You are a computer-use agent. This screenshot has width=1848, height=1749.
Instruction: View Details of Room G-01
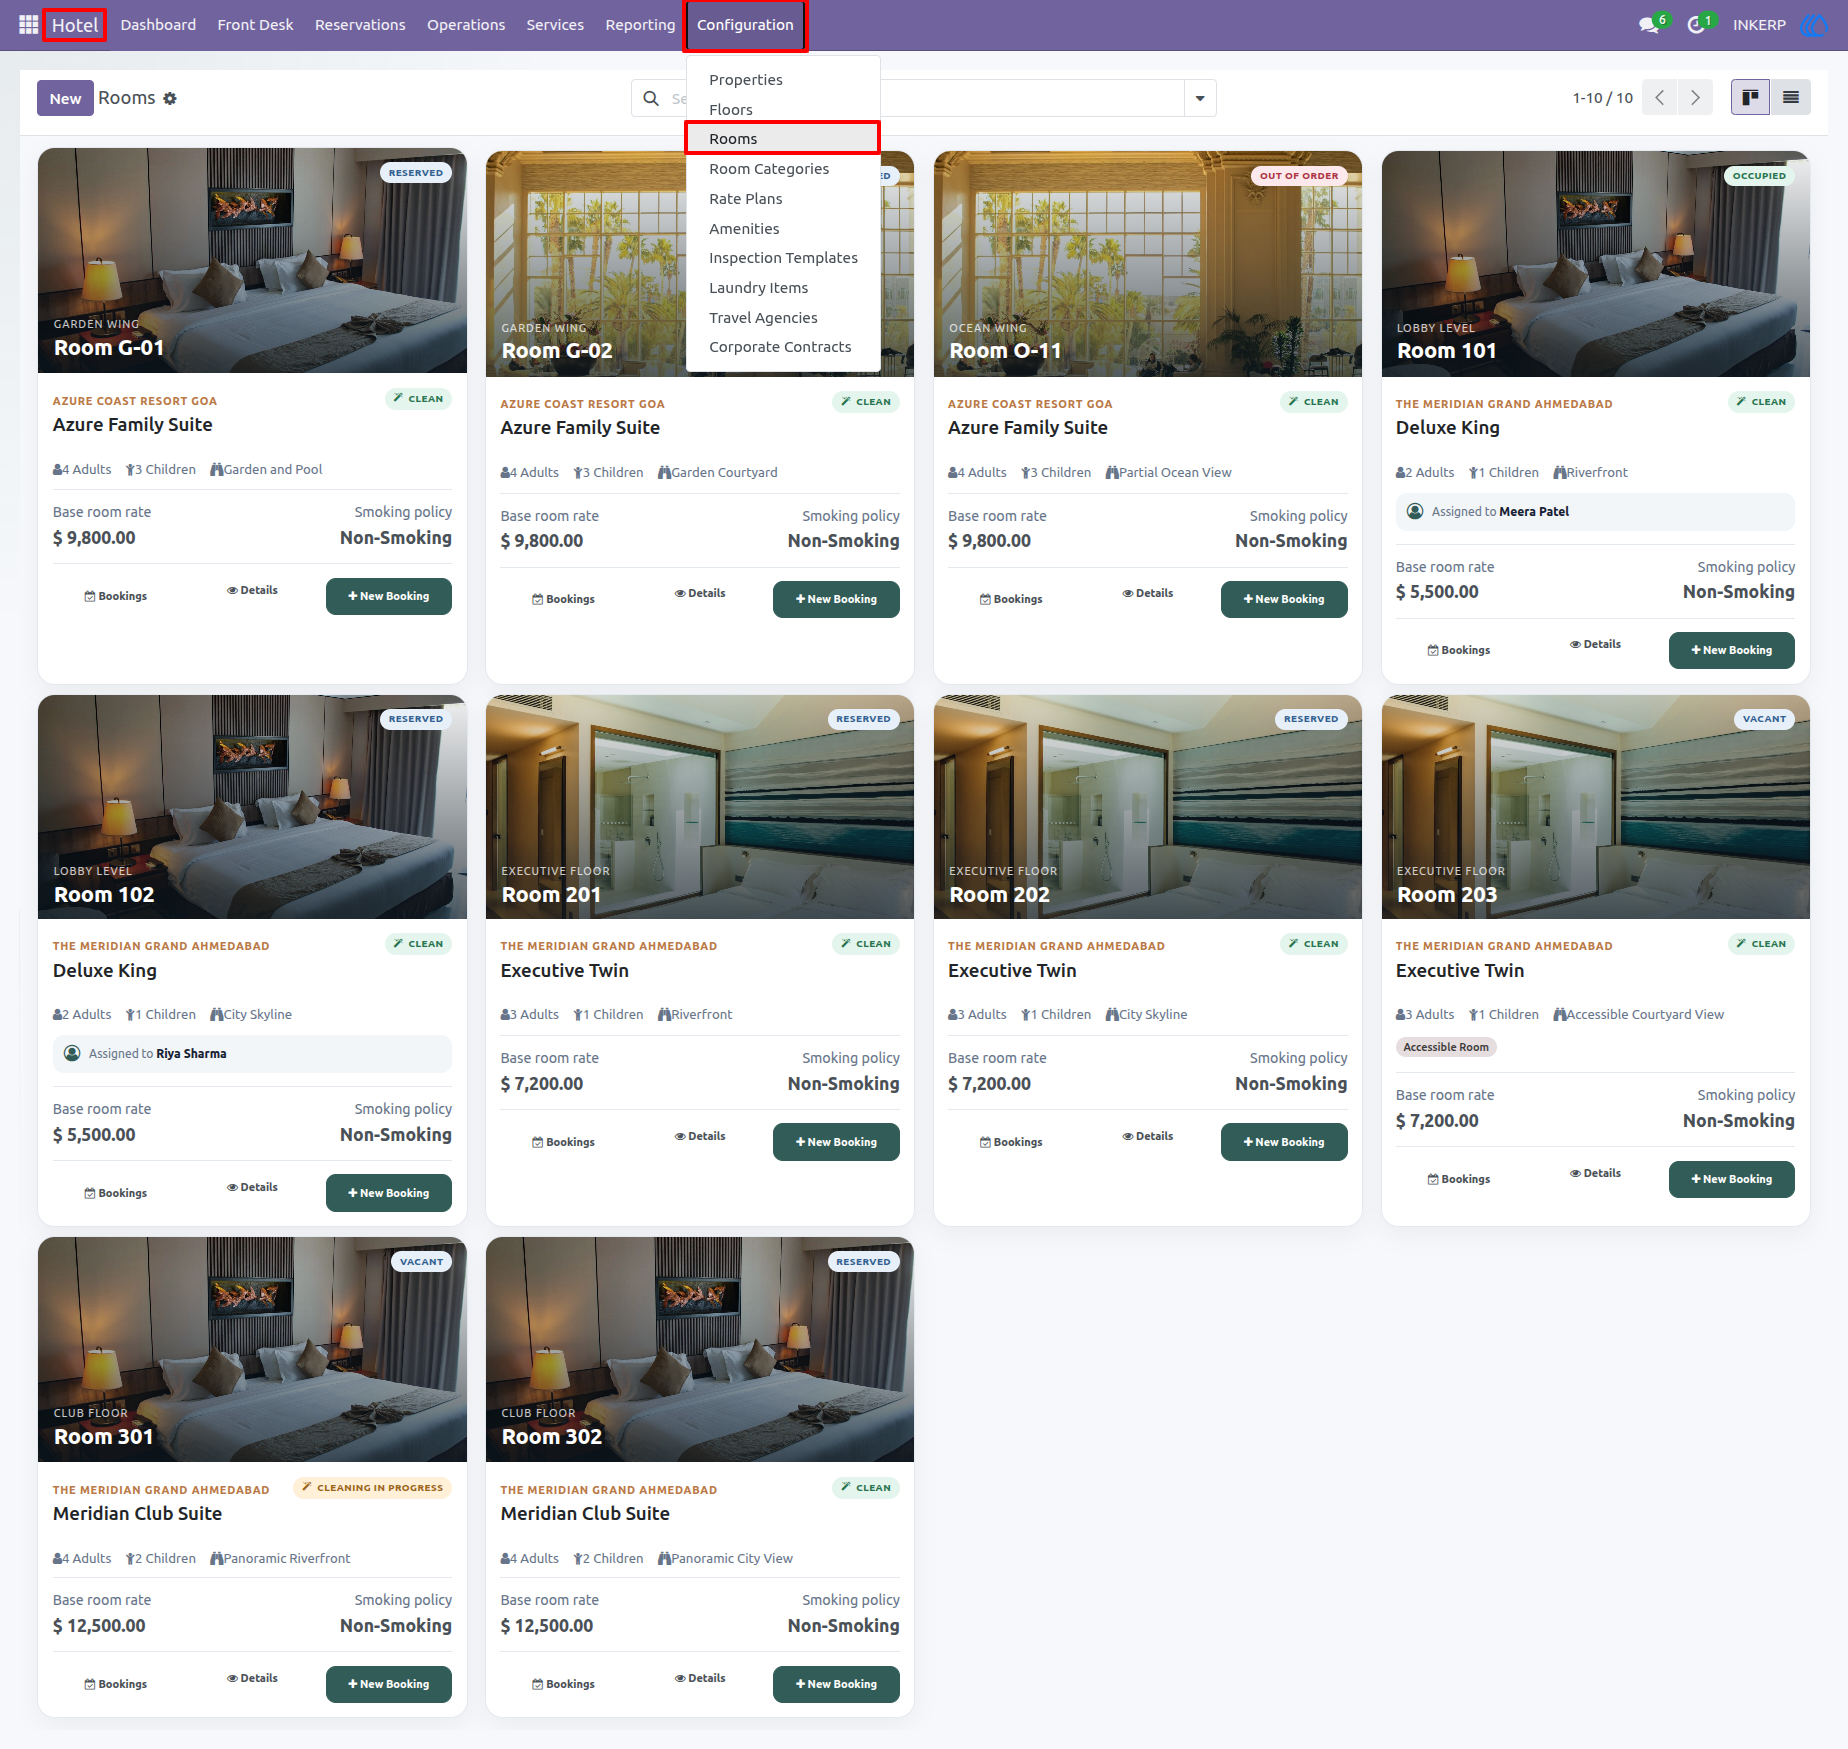point(252,591)
